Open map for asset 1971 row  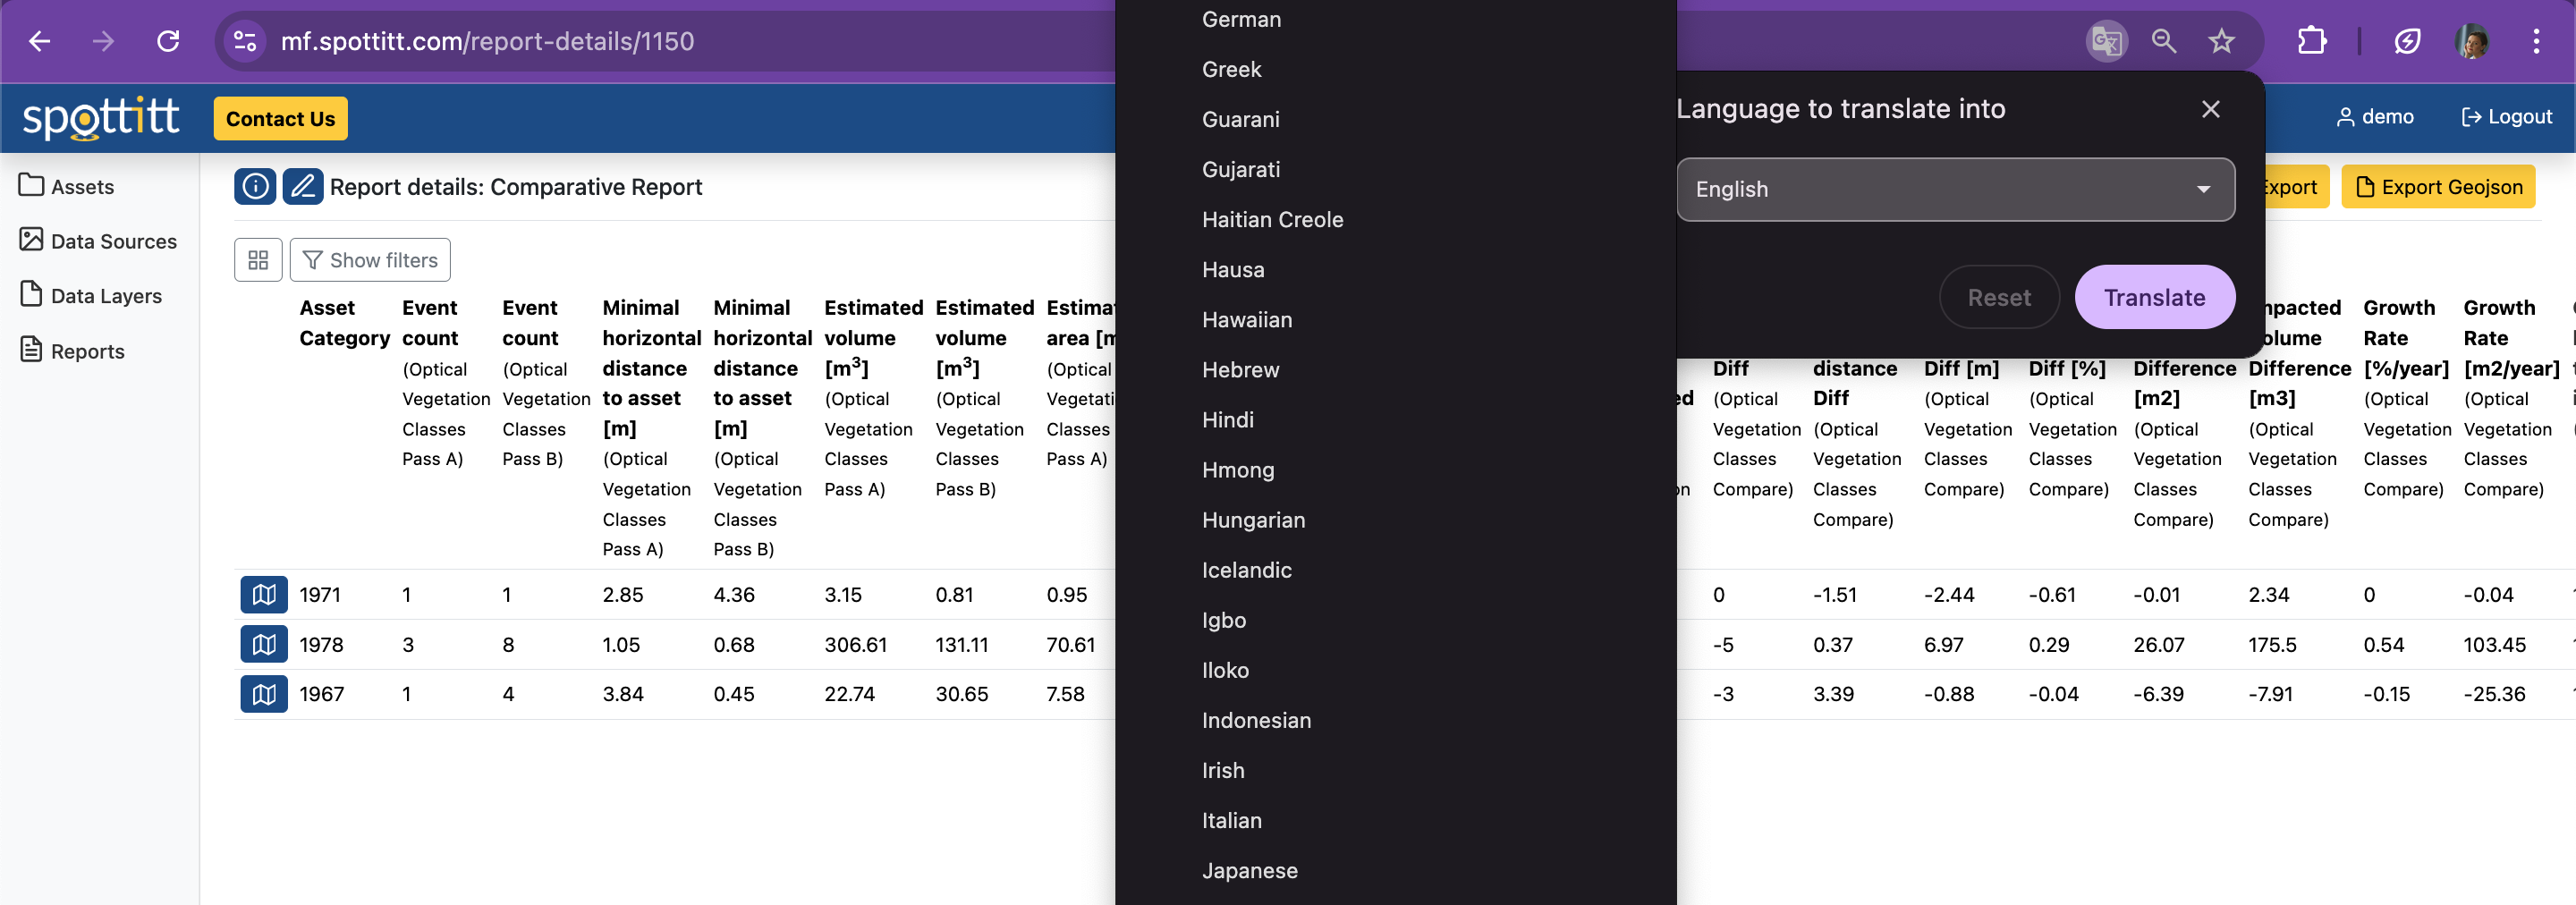tap(264, 595)
